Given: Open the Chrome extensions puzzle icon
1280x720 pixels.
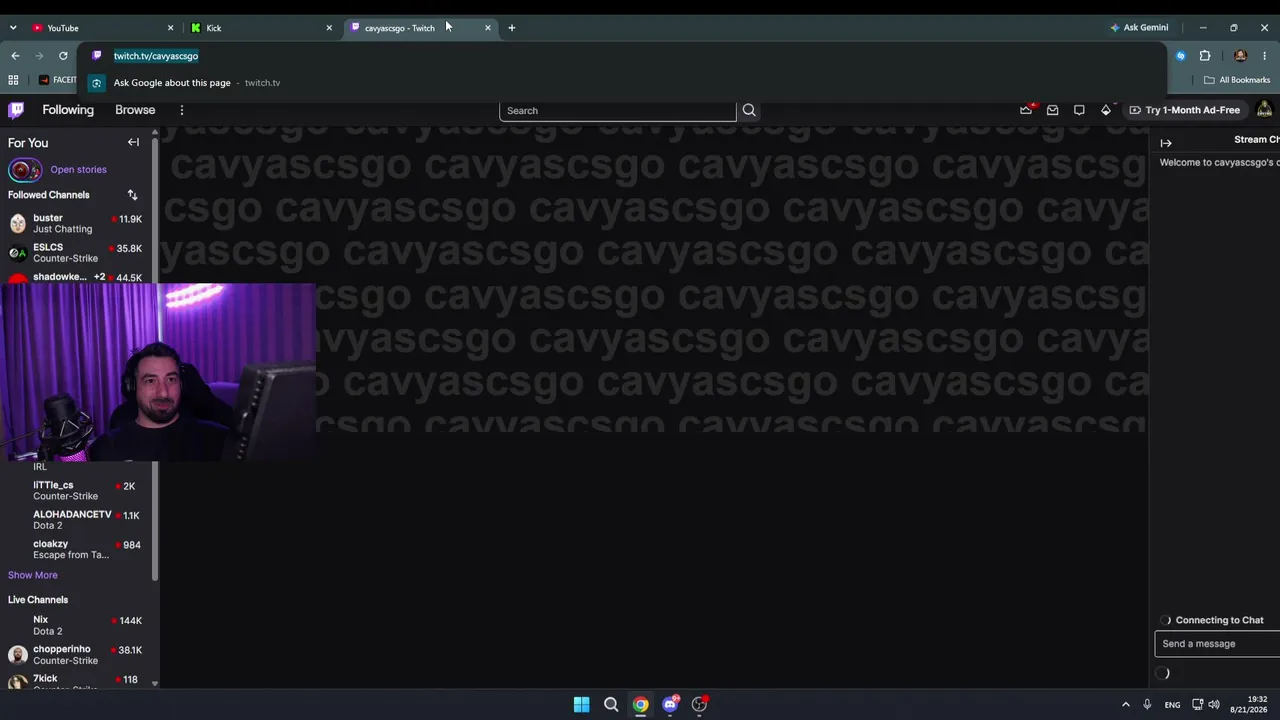Looking at the screenshot, I should point(1205,56).
